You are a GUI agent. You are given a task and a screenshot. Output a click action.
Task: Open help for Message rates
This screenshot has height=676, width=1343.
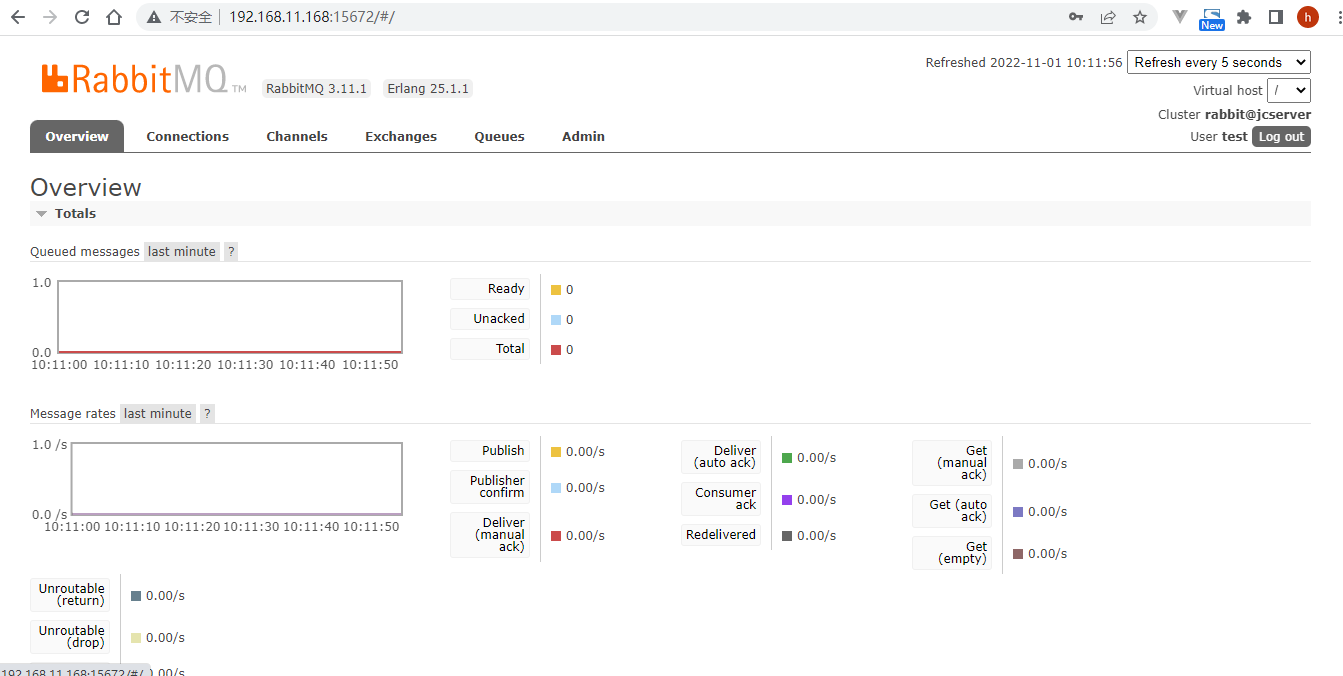point(207,414)
